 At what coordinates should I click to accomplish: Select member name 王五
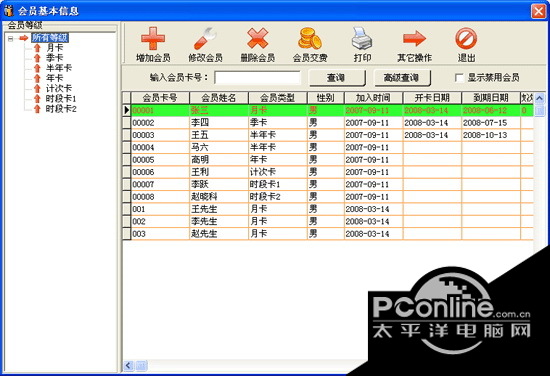pos(200,135)
